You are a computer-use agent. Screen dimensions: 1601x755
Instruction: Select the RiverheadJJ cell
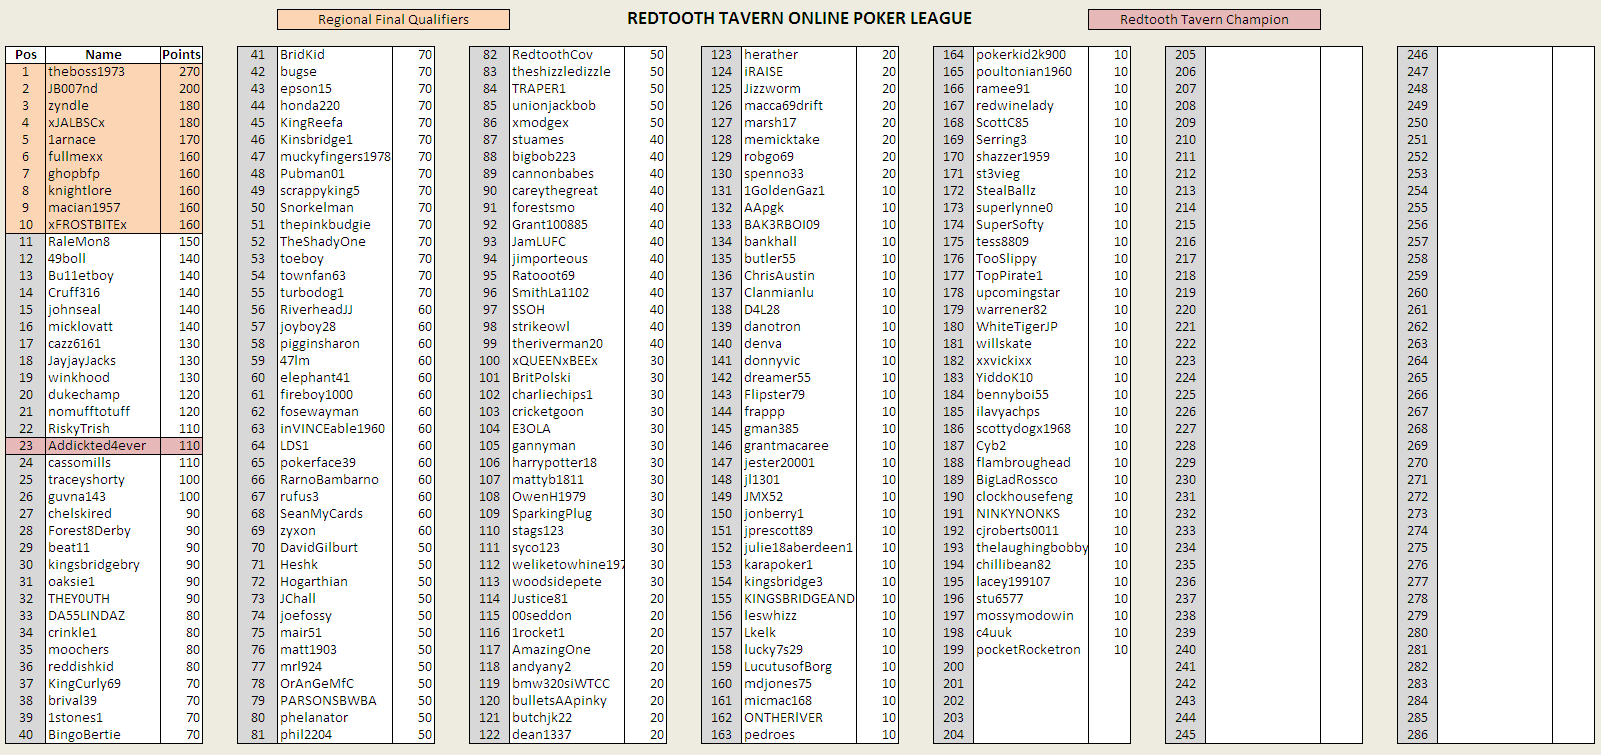[x=335, y=310]
